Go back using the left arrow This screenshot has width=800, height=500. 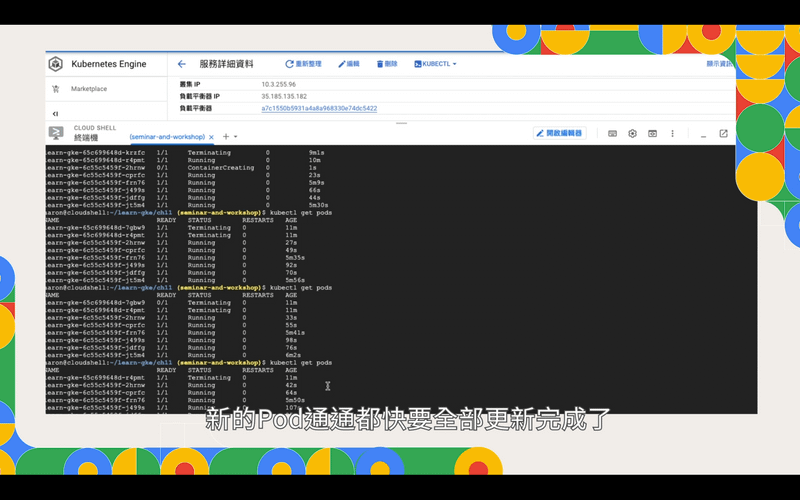coord(181,64)
